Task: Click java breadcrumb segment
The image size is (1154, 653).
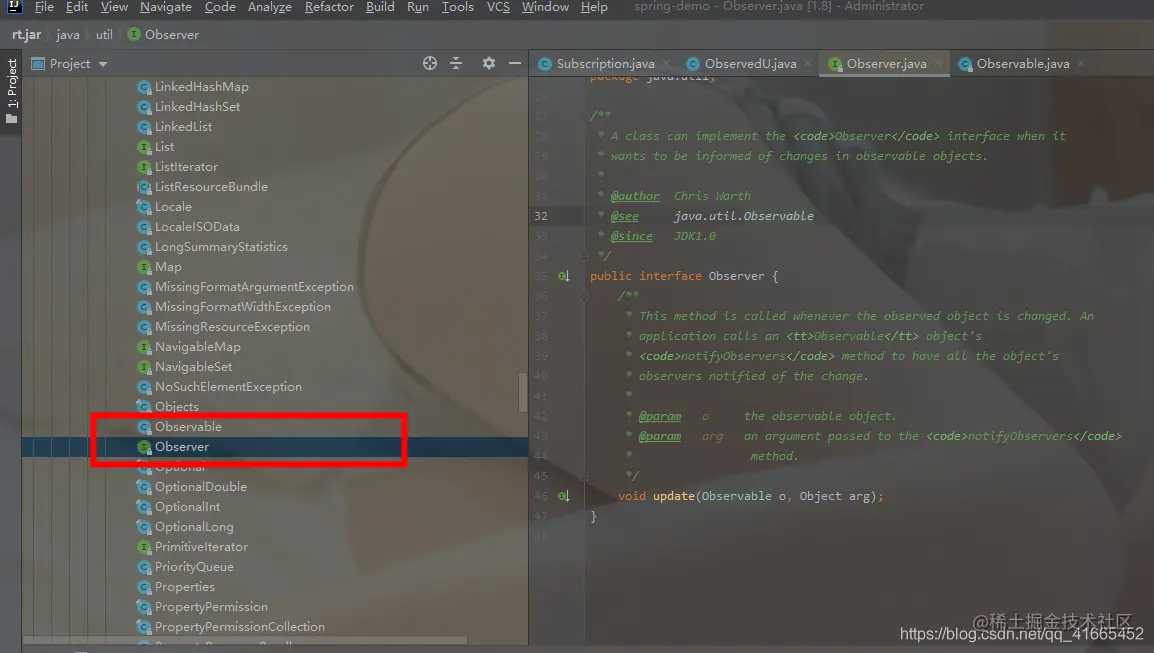Action: pyautogui.click(x=68, y=35)
